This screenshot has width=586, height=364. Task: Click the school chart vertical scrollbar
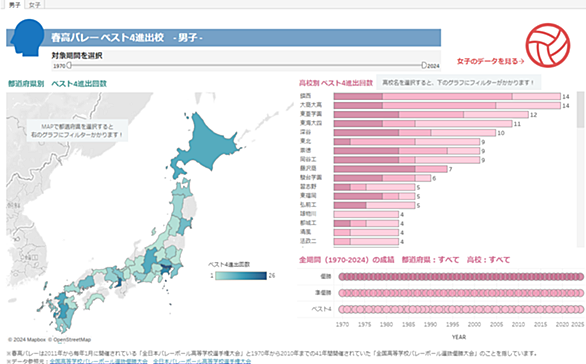click(580, 169)
